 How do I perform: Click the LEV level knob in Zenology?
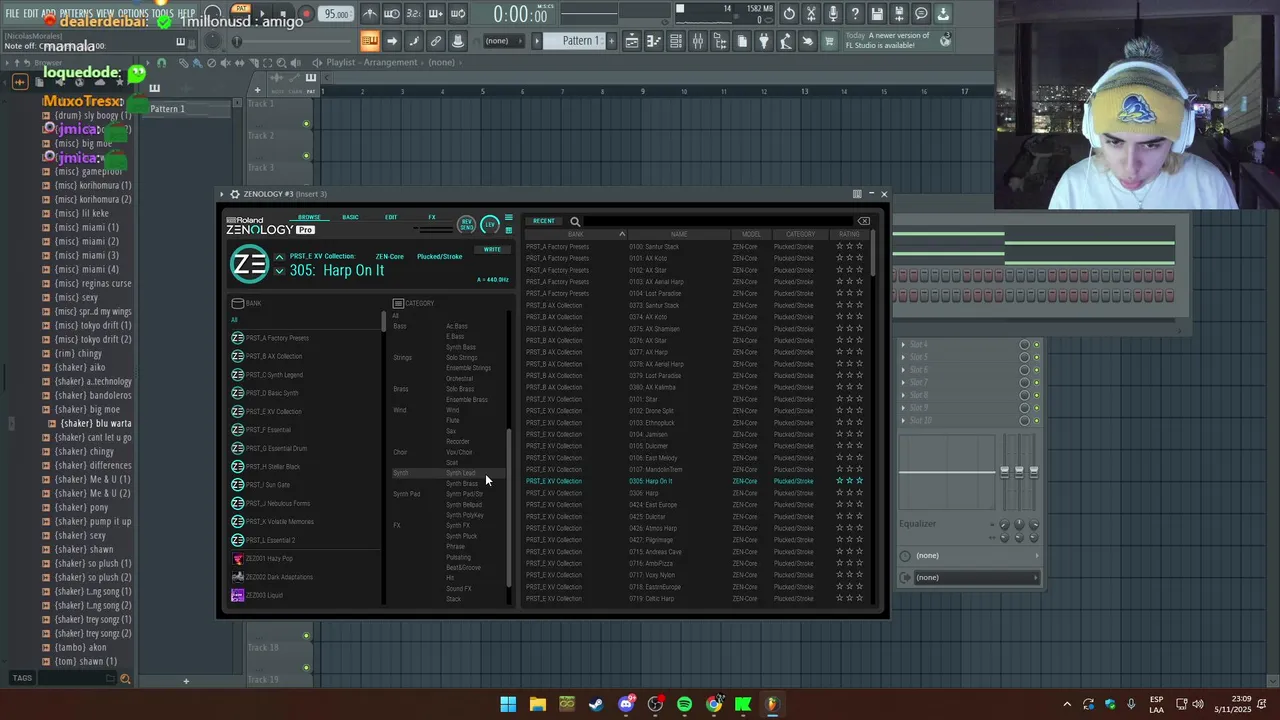coord(490,224)
